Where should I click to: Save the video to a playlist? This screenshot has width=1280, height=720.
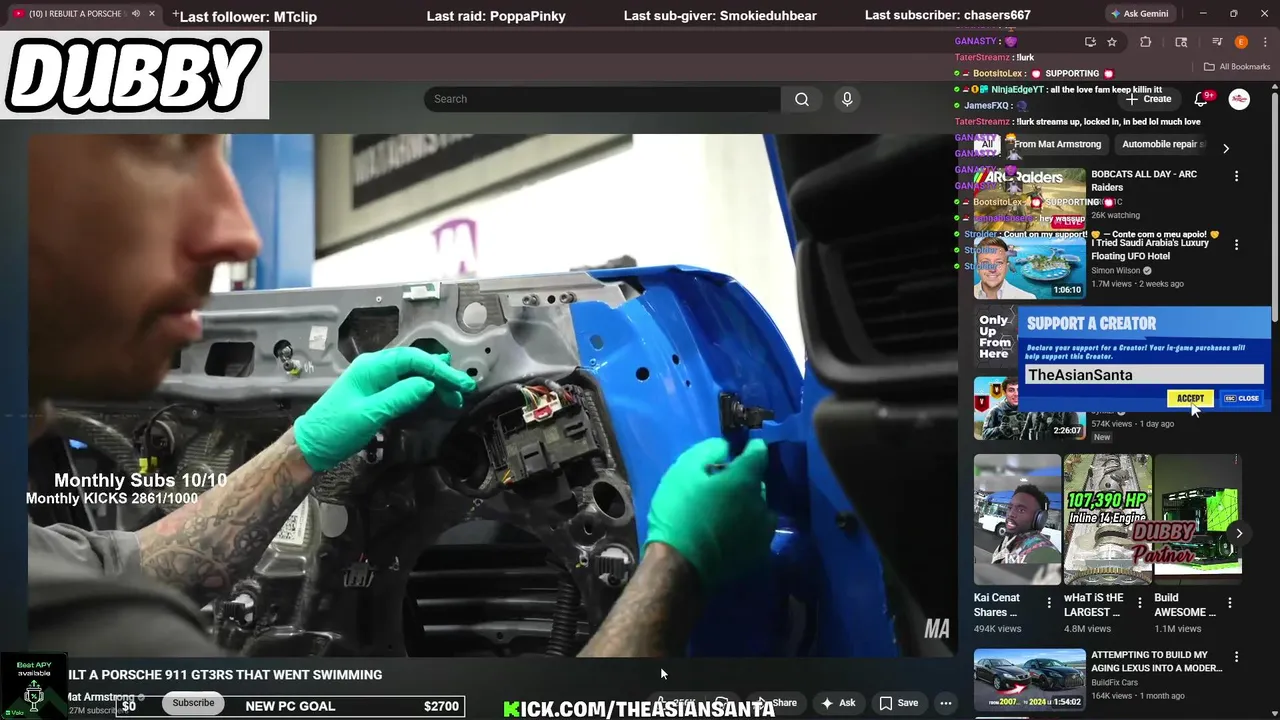(898, 703)
